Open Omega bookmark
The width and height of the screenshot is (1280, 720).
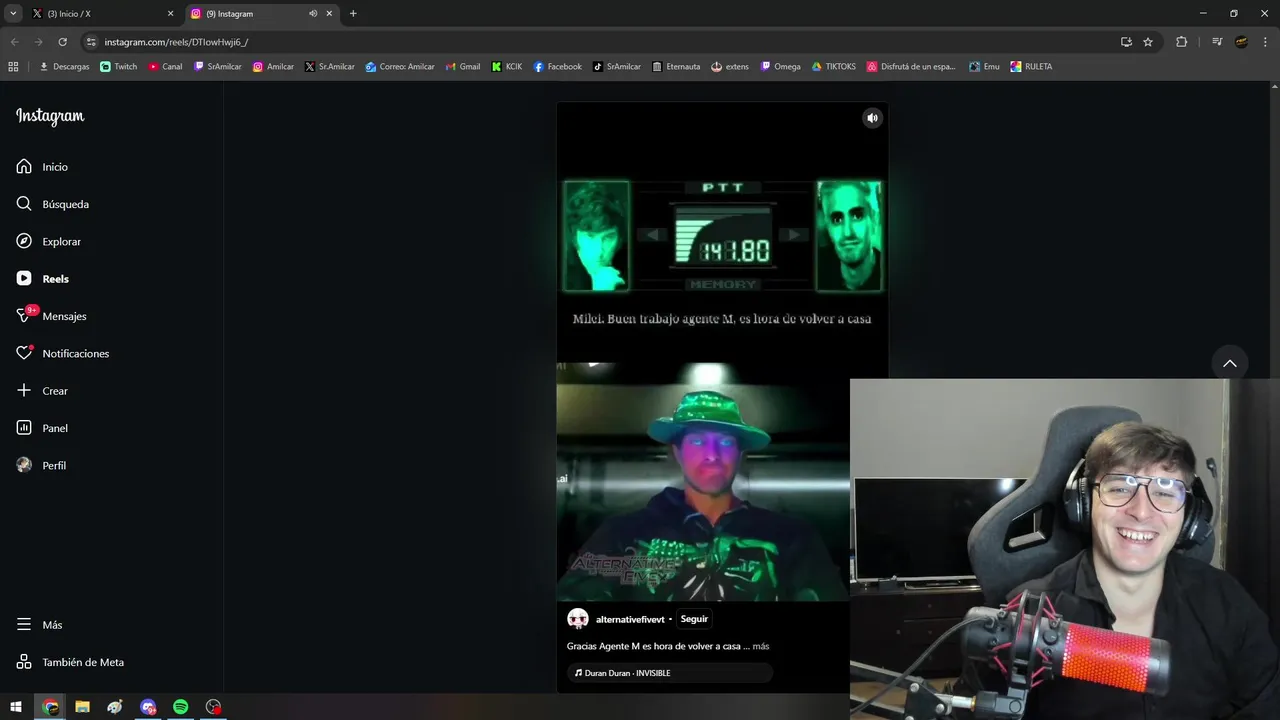point(781,67)
